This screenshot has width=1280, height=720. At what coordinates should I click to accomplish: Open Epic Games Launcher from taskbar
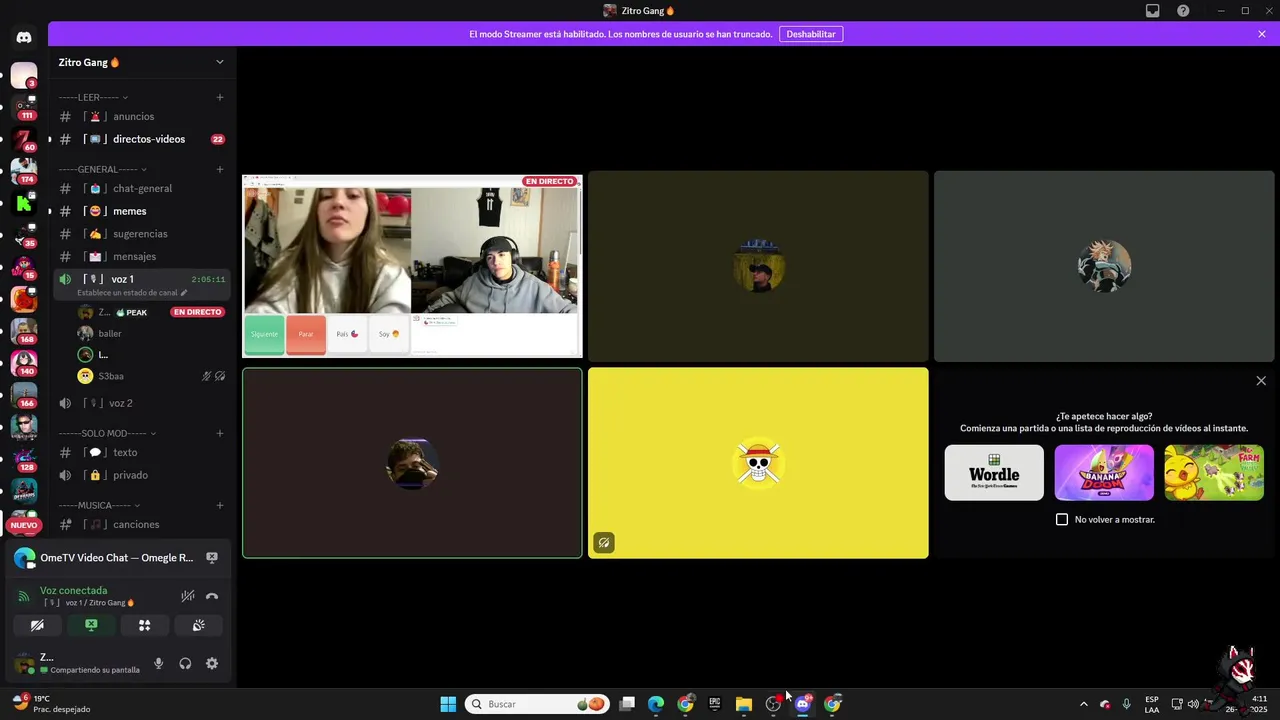[715, 704]
